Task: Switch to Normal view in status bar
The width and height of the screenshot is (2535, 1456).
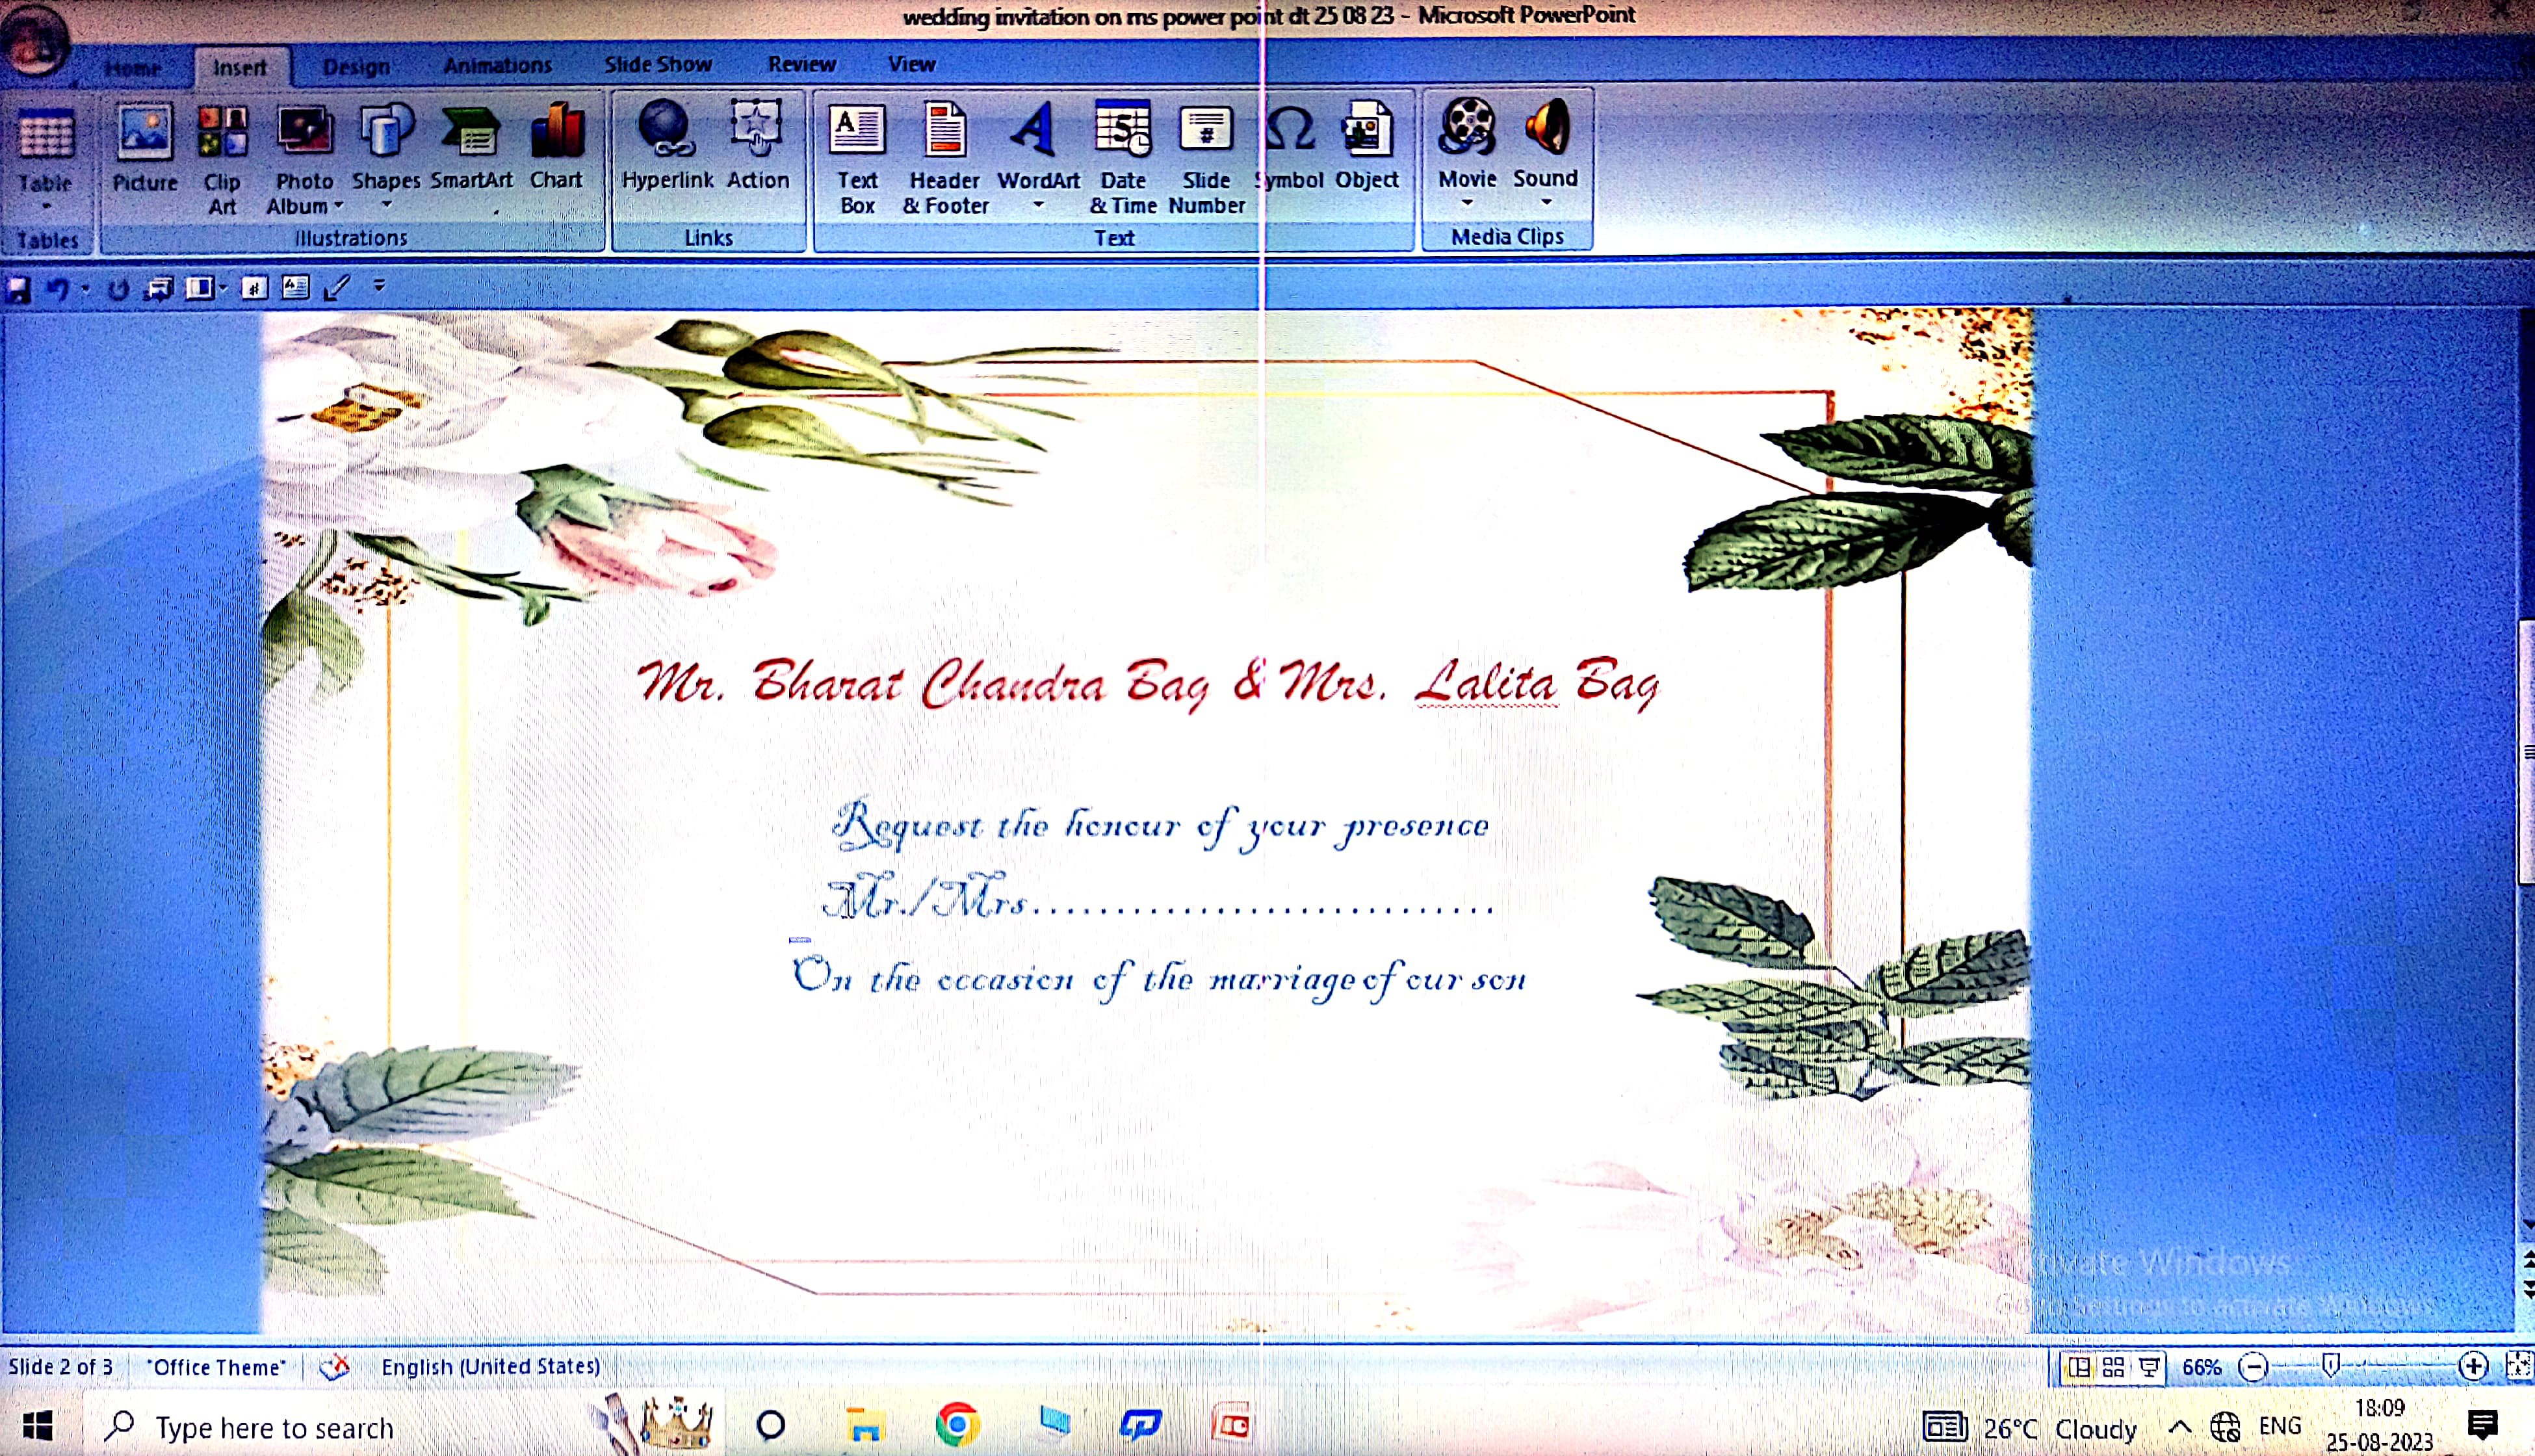Action: [2079, 1367]
